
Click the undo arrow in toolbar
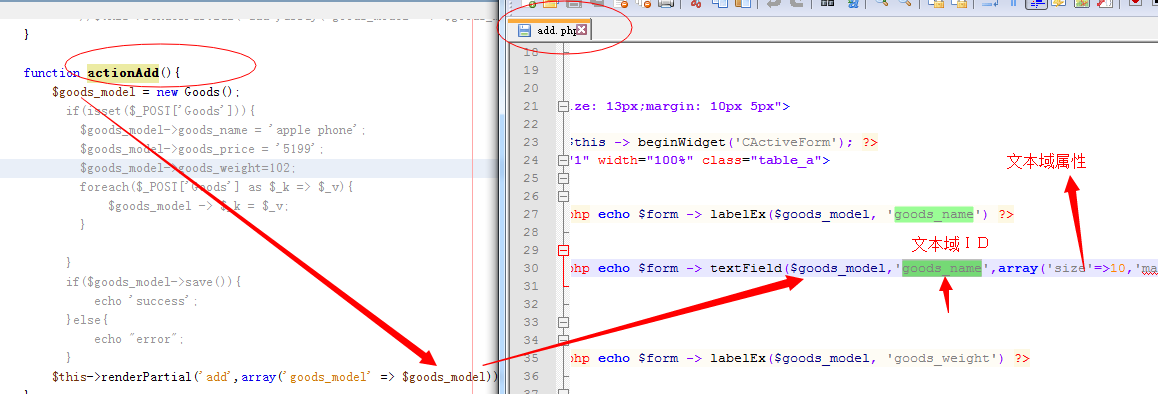774,4
